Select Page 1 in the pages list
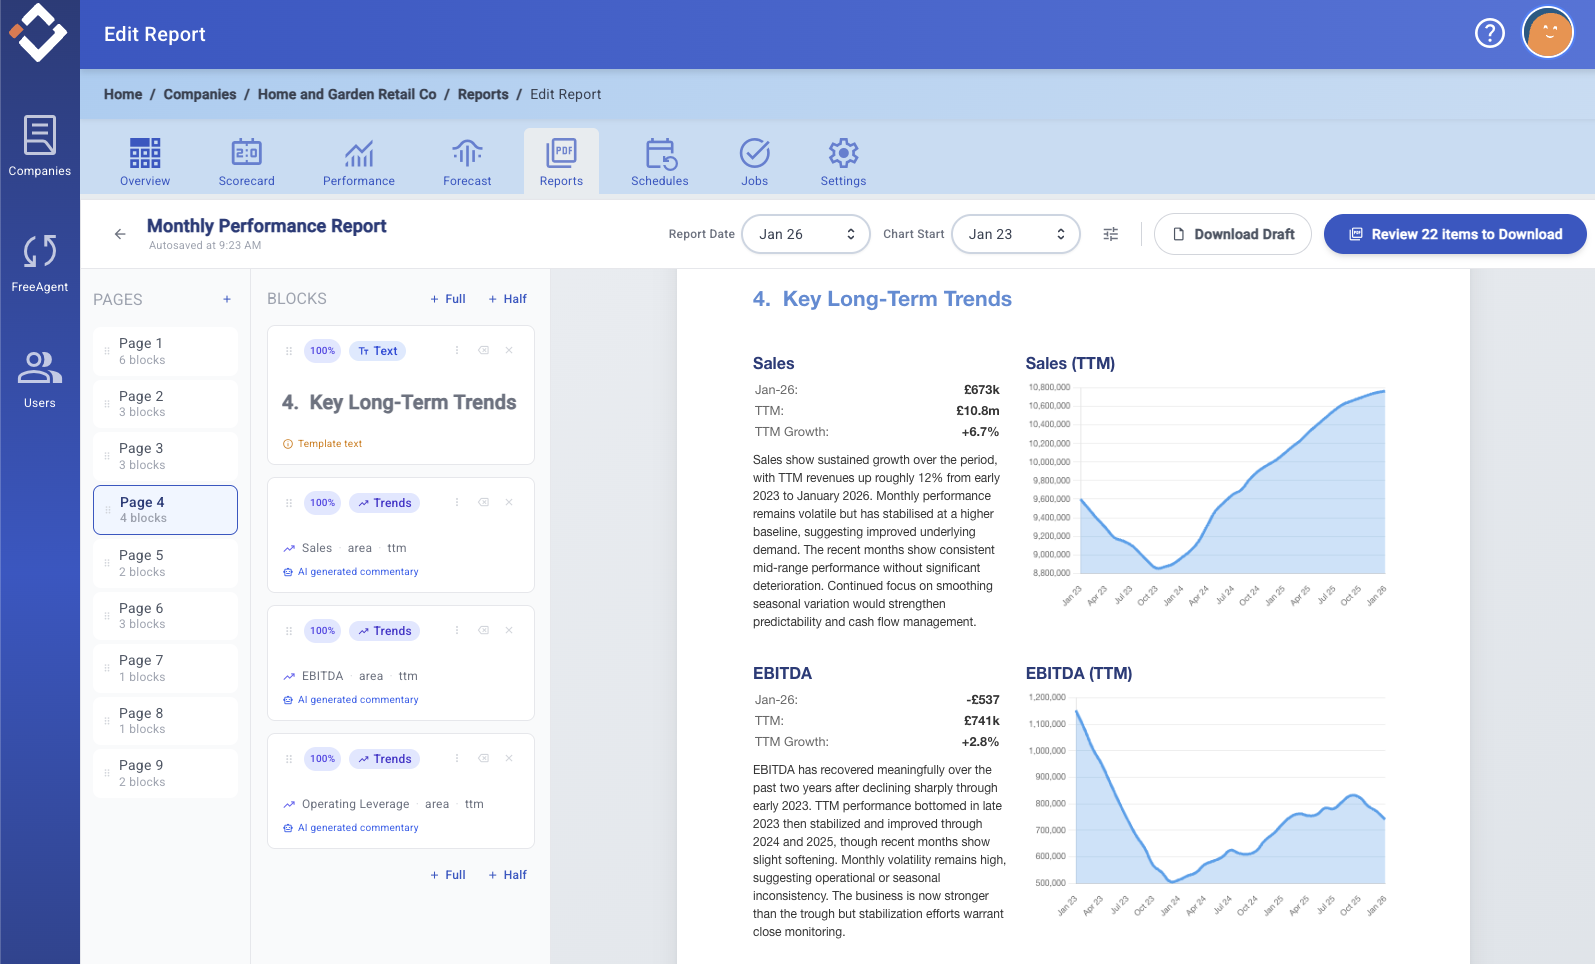Screen dimensions: 1595x964 (x=165, y=351)
